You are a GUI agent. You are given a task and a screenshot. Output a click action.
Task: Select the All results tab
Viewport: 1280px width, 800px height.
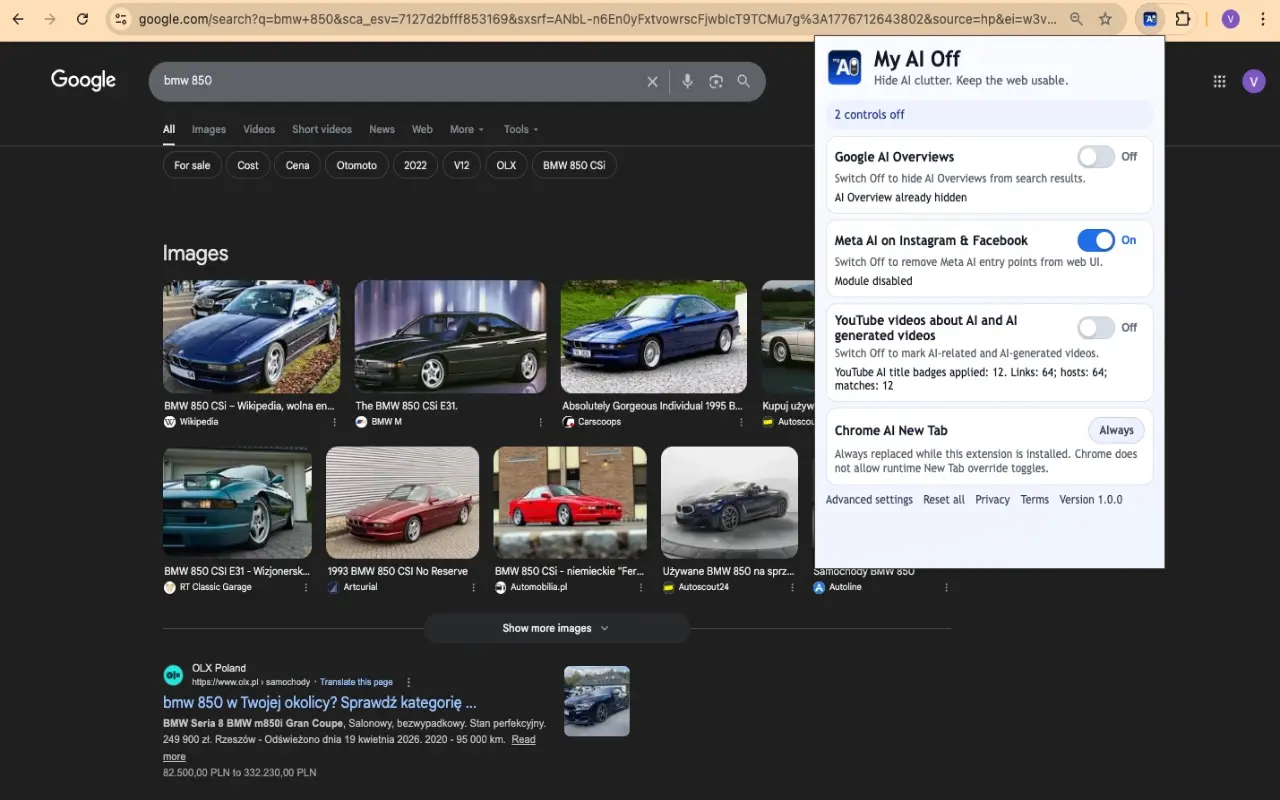point(169,129)
